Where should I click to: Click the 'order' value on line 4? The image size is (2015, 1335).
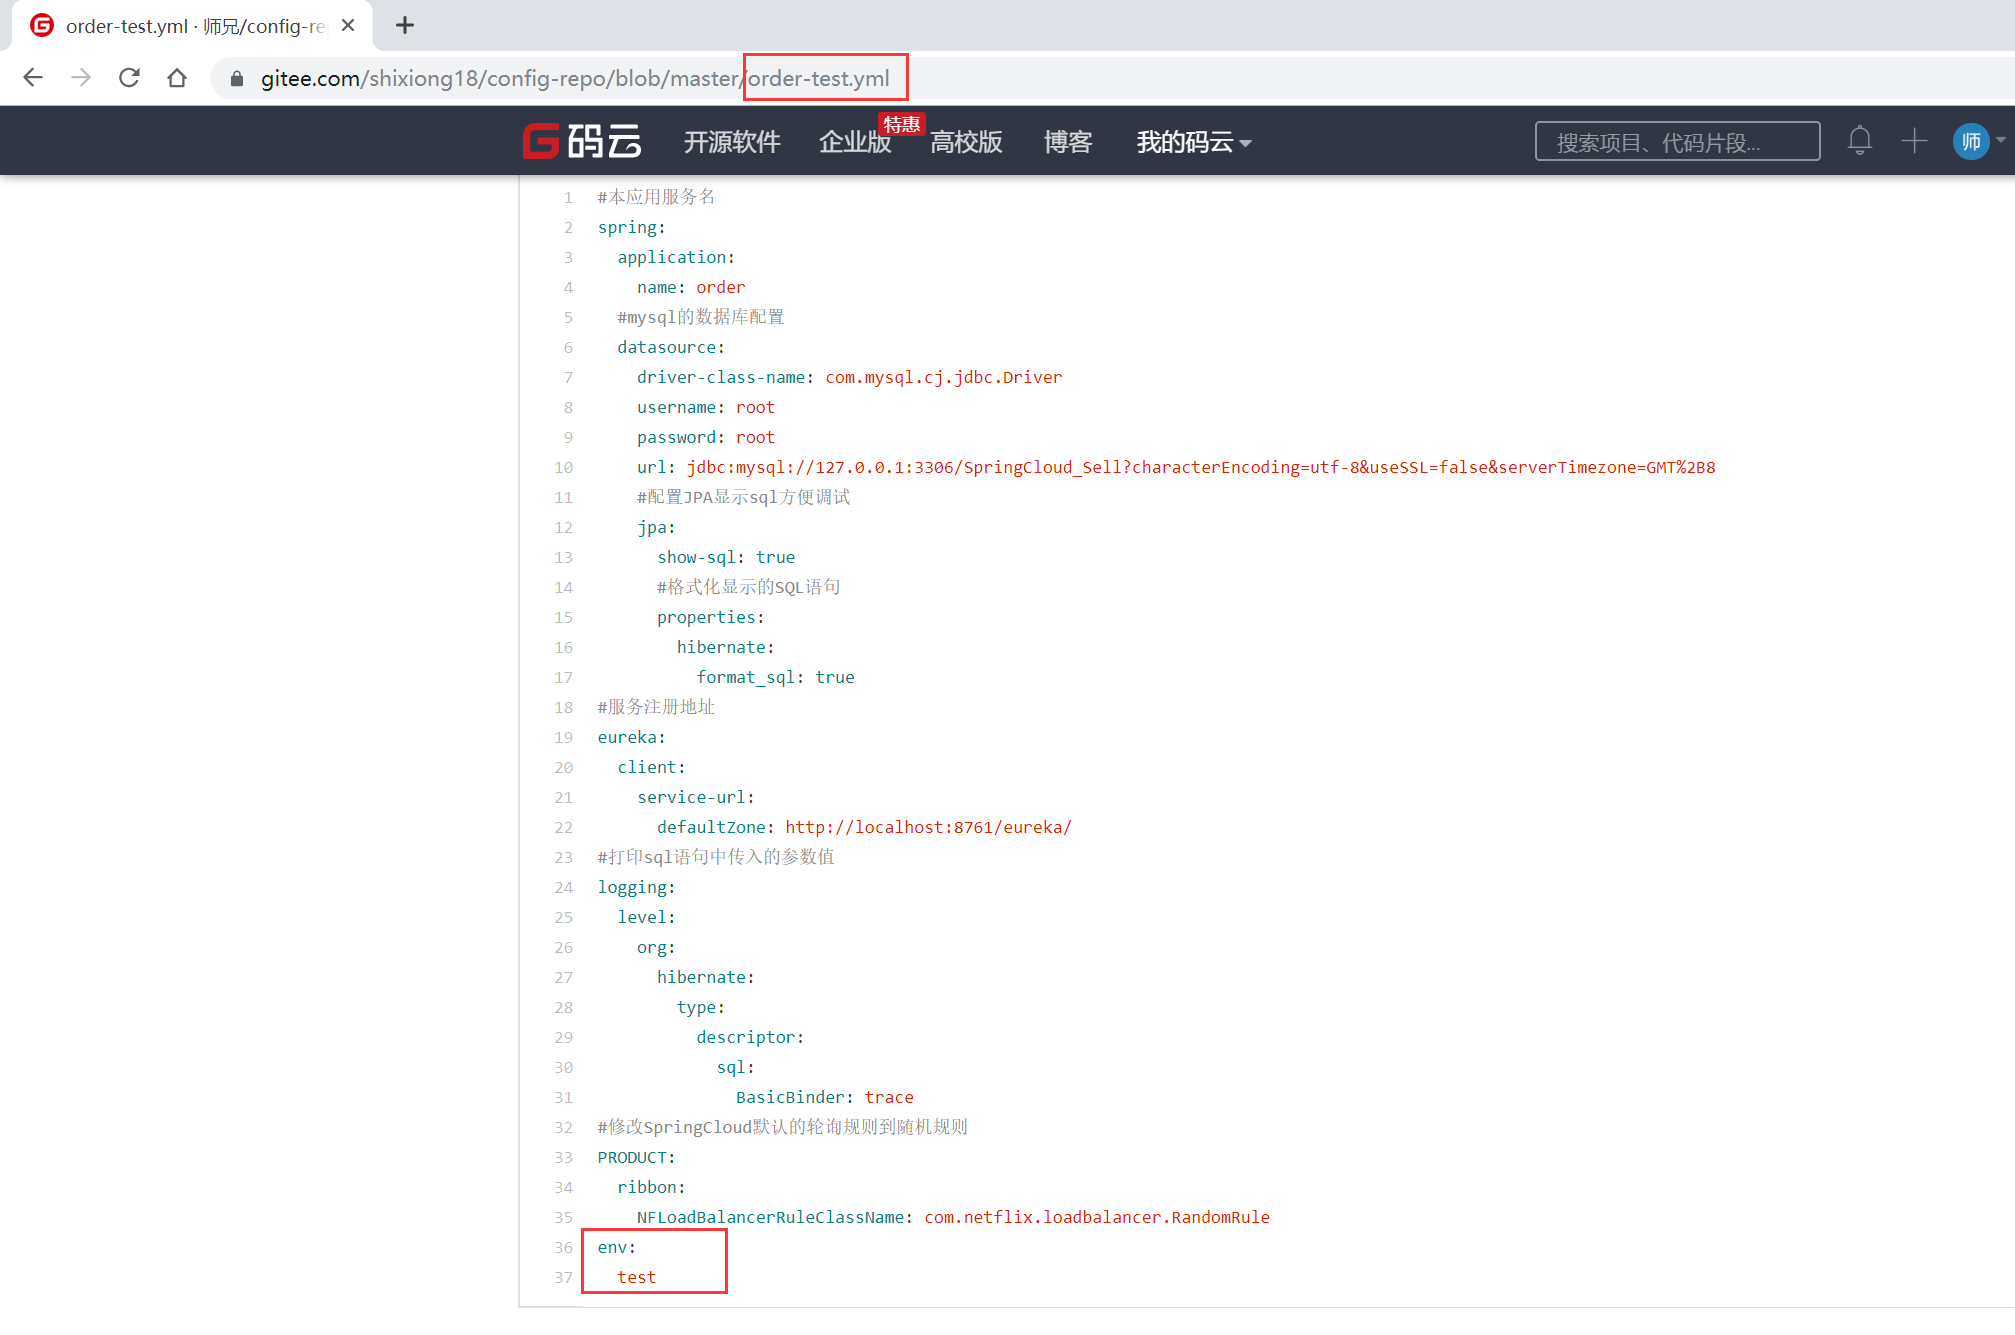[720, 288]
